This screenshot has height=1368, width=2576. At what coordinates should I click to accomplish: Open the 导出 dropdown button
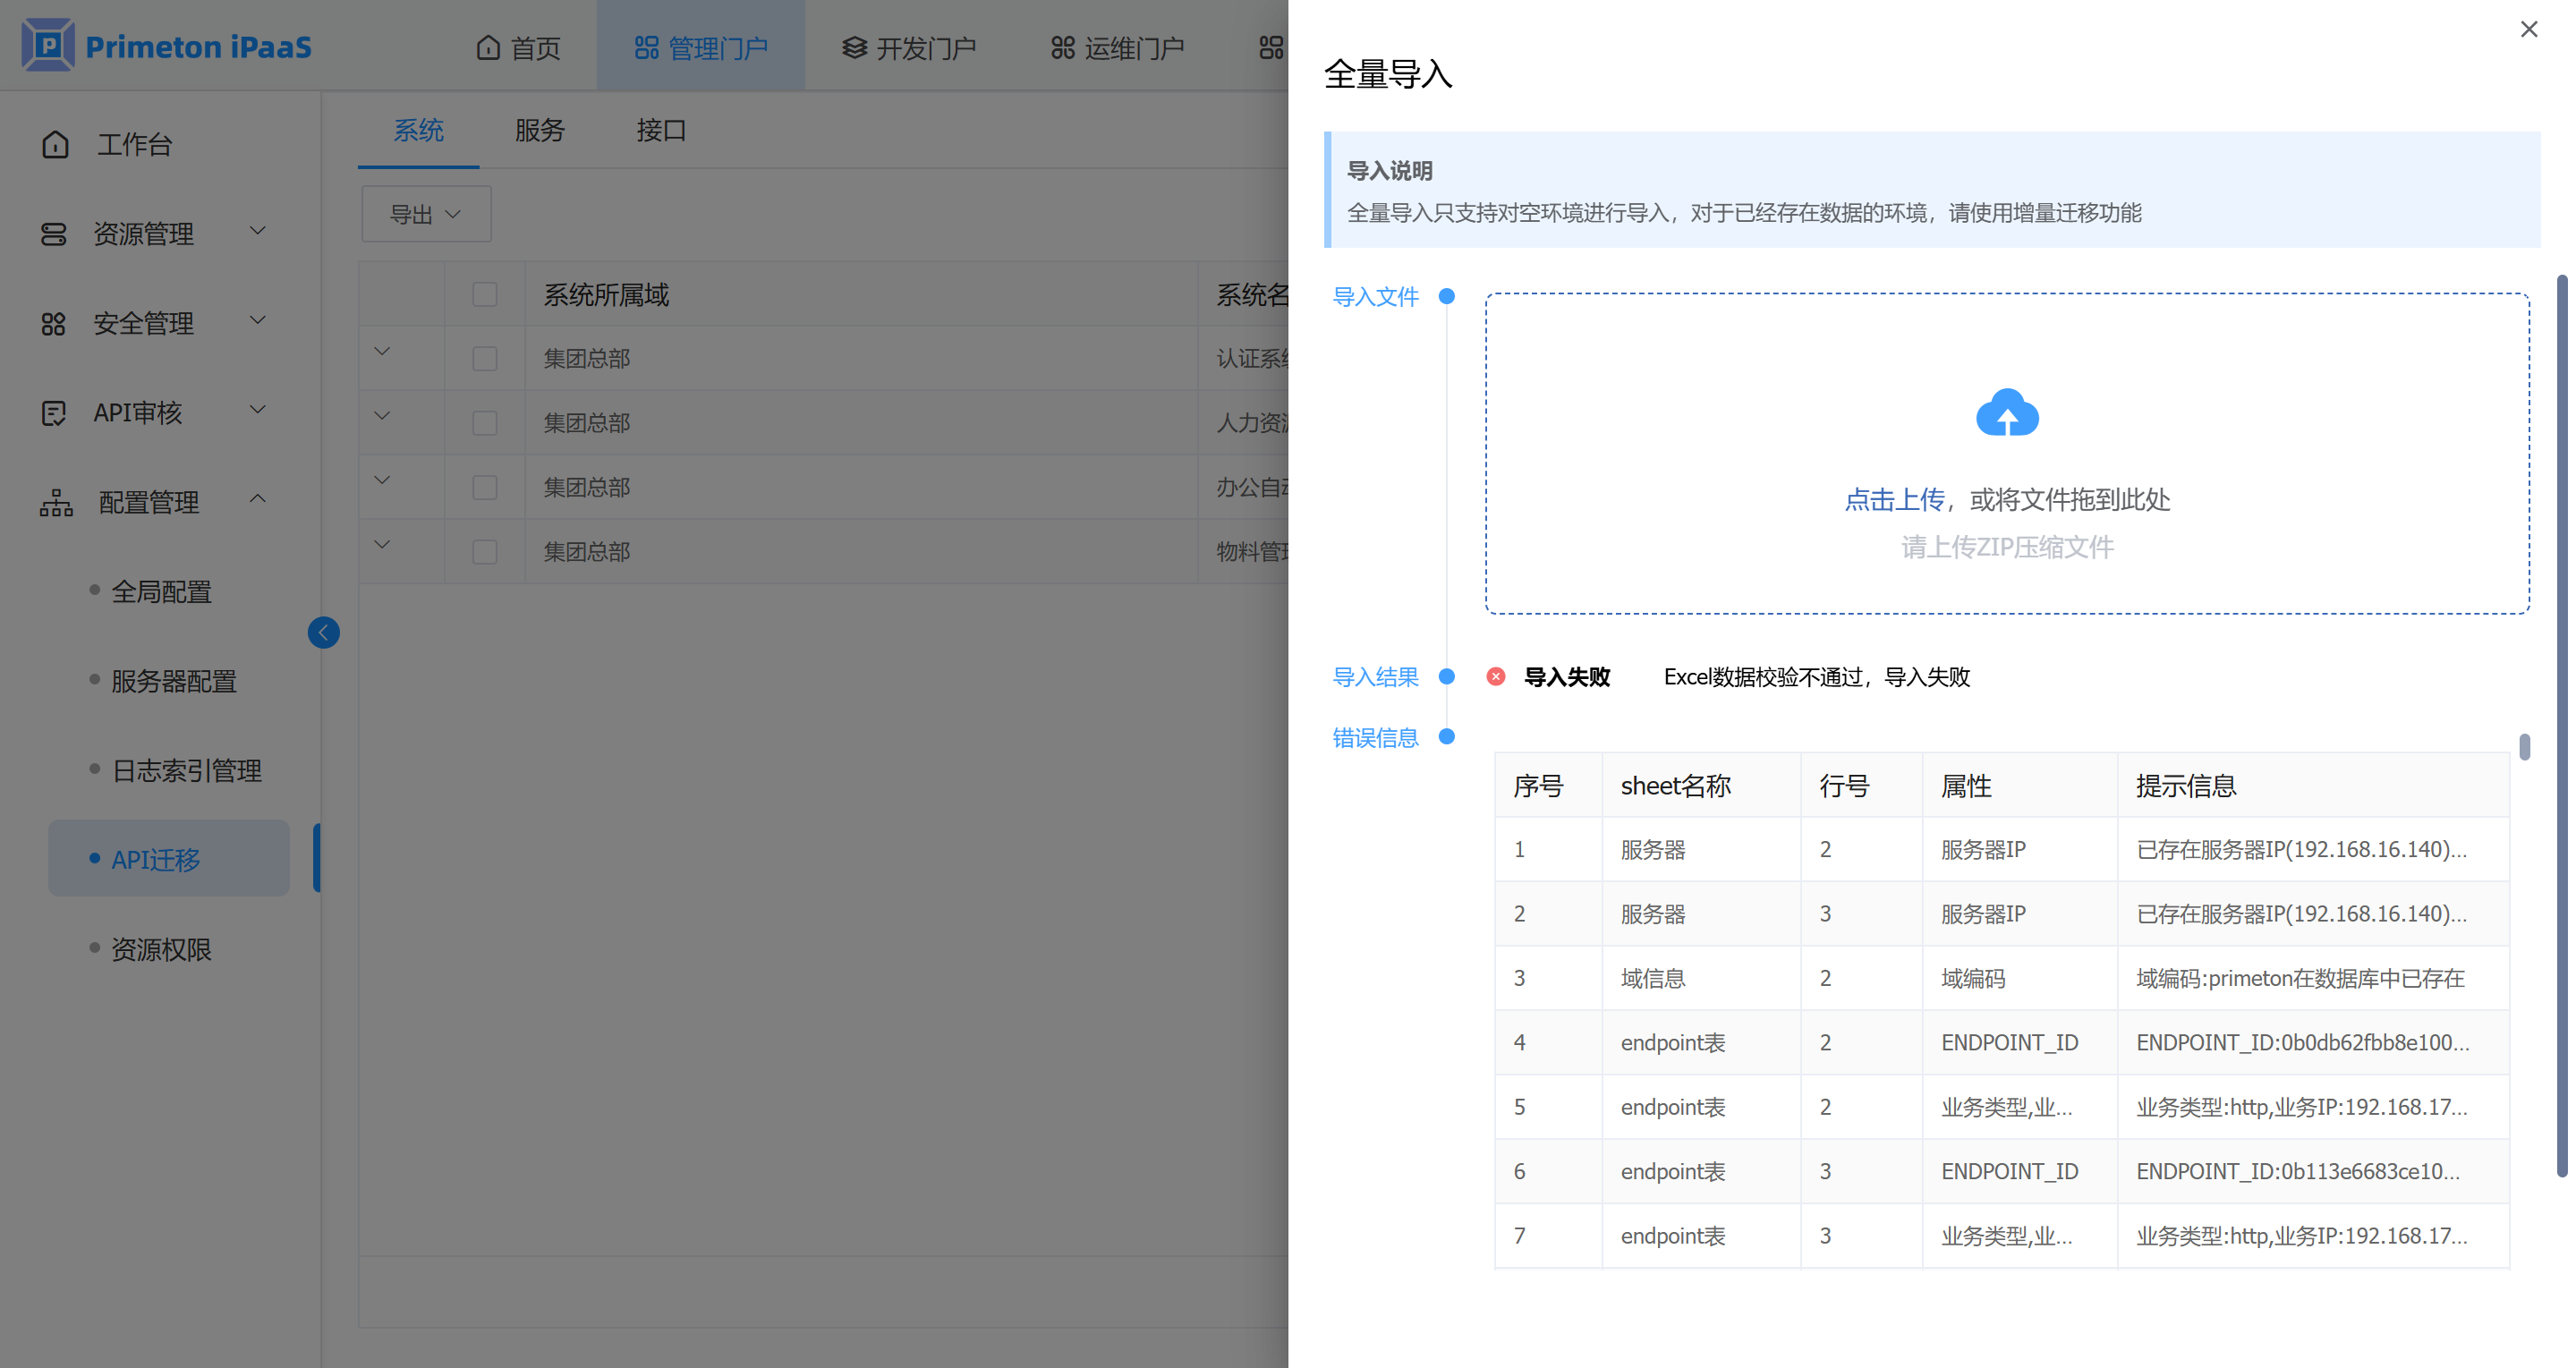click(426, 214)
